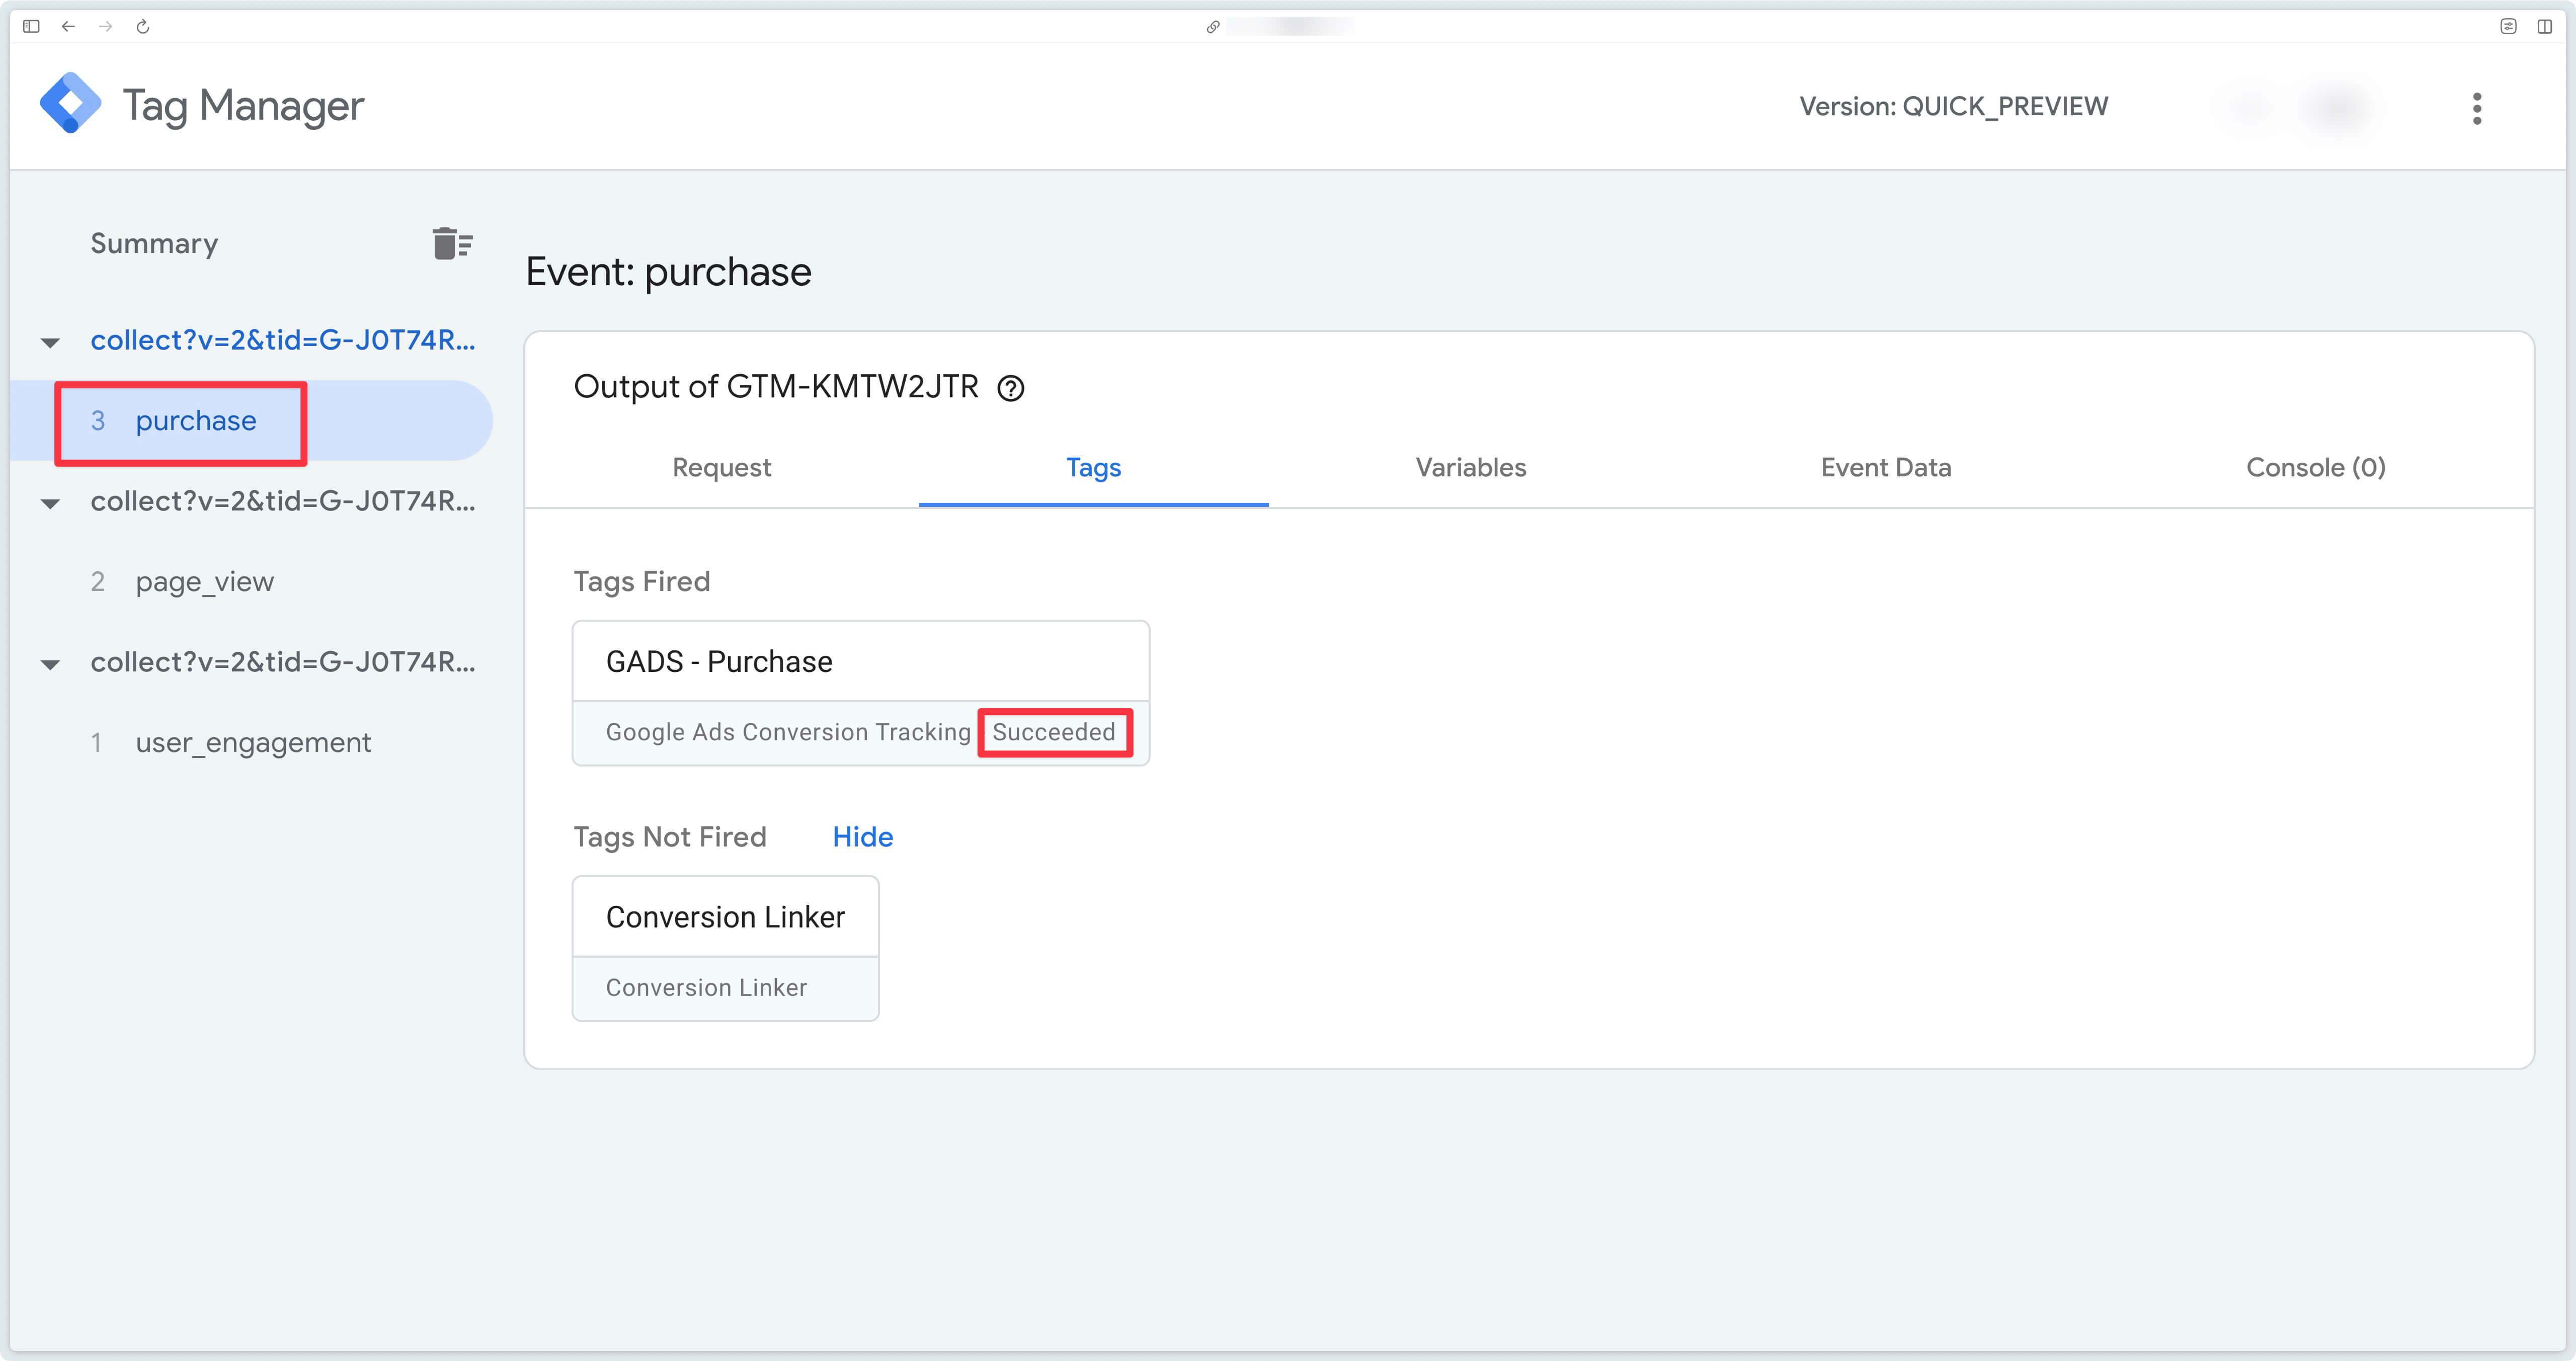
Task: Open the split view icon at top right
Action: (x=2544, y=27)
